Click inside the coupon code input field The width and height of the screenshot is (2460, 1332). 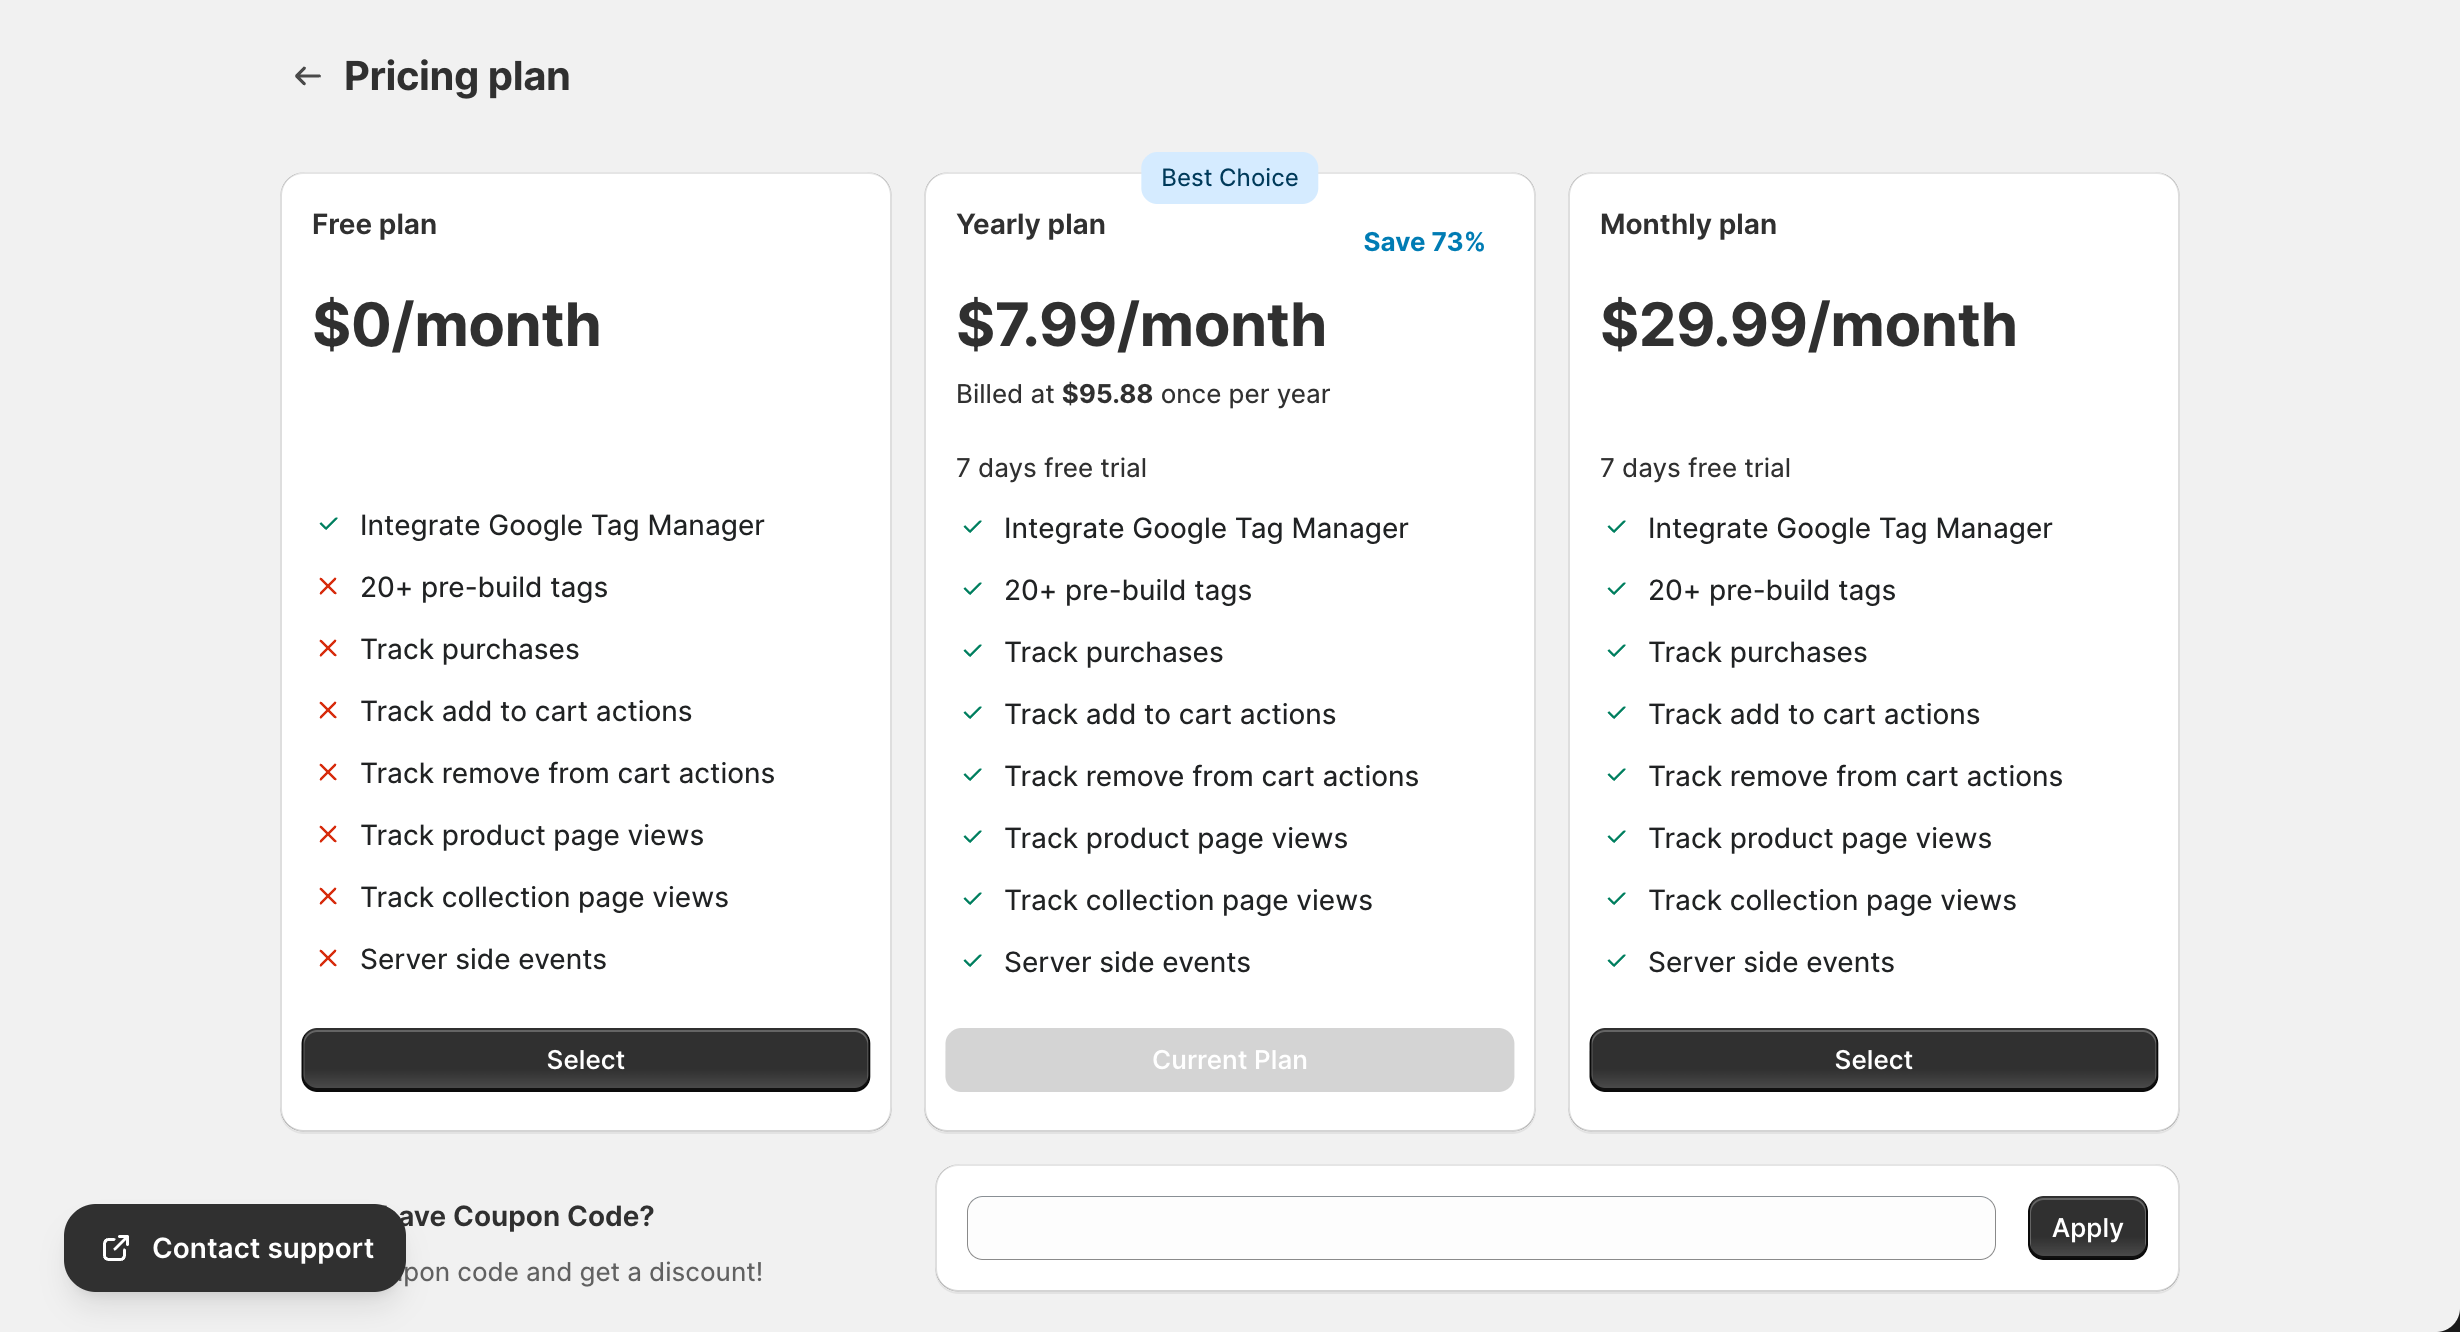[1480, 1227]
